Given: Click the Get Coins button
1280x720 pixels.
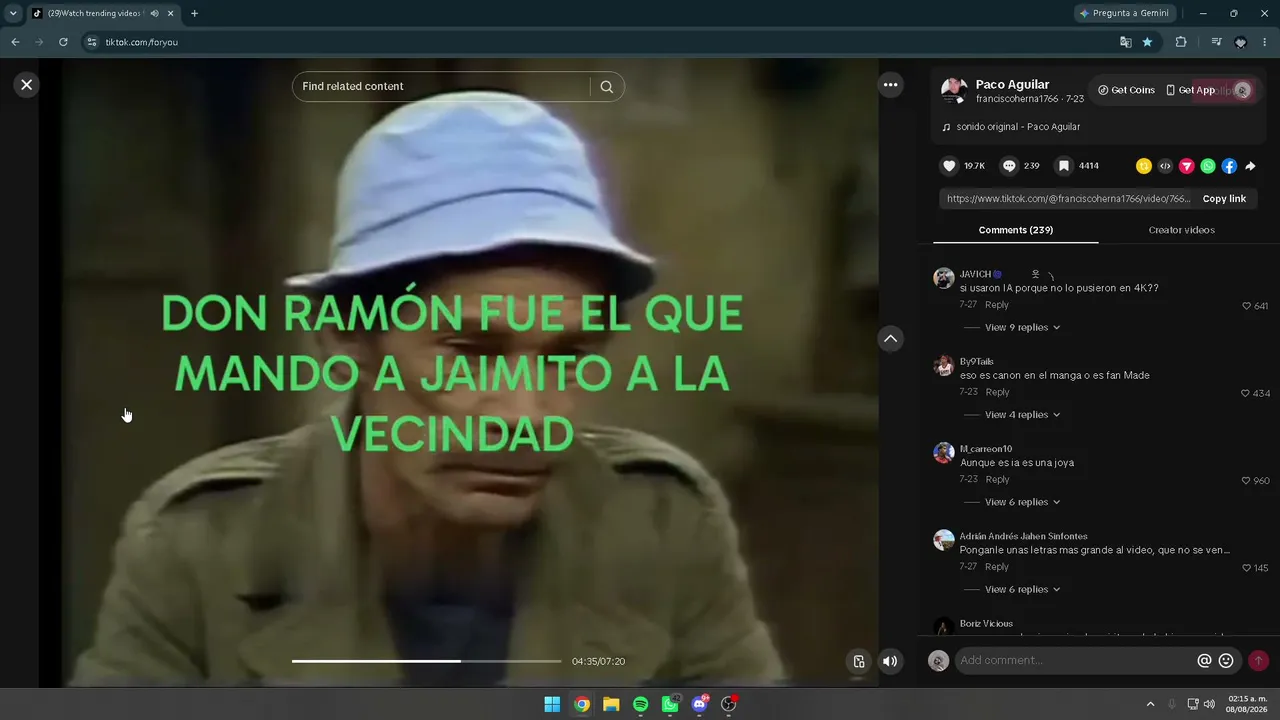Looking at the screenshot, I should [1126, 90].
